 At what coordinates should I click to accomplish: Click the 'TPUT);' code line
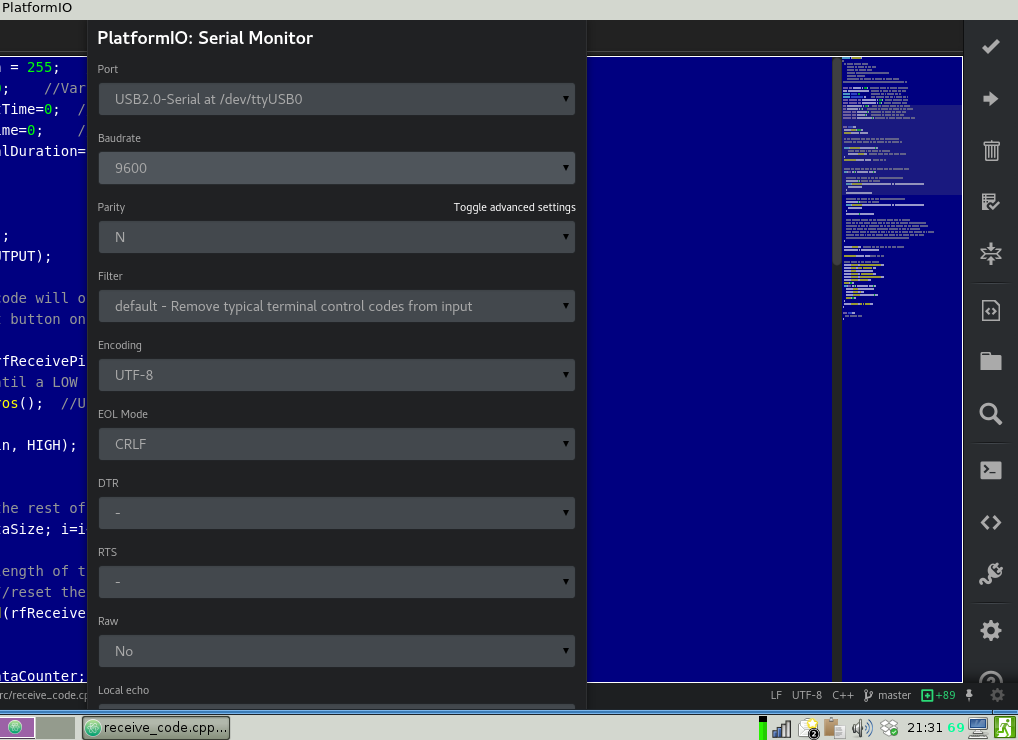[x=25, y=256]
